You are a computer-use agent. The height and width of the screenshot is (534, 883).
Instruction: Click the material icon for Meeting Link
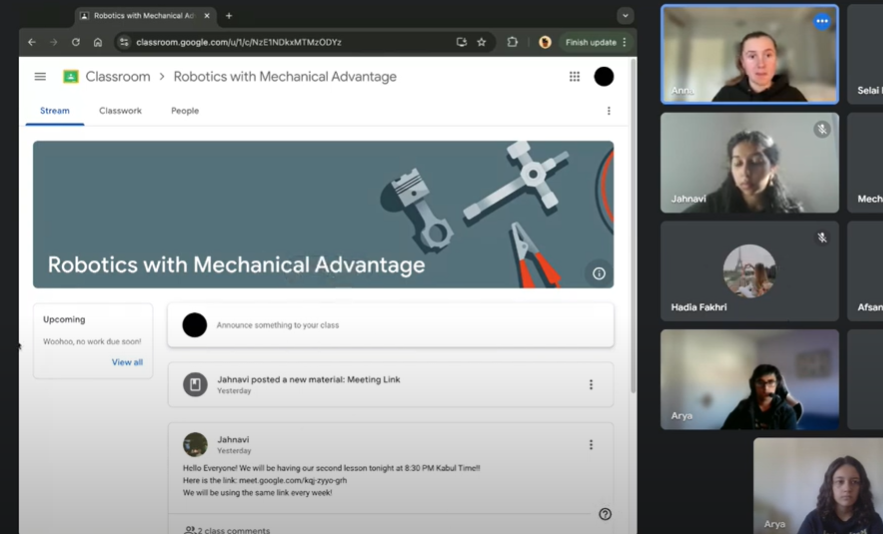(195, 385)
